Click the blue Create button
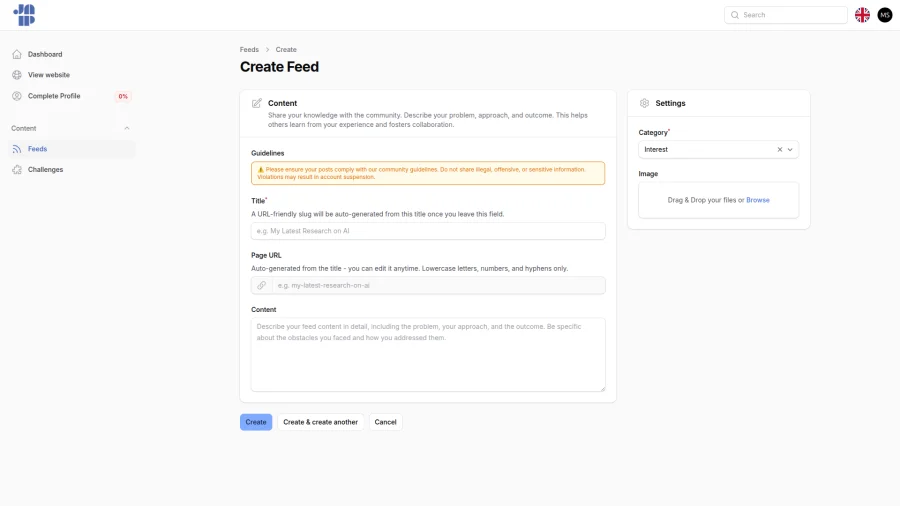This screenshot has width=900, height=506. pos(256,422)
